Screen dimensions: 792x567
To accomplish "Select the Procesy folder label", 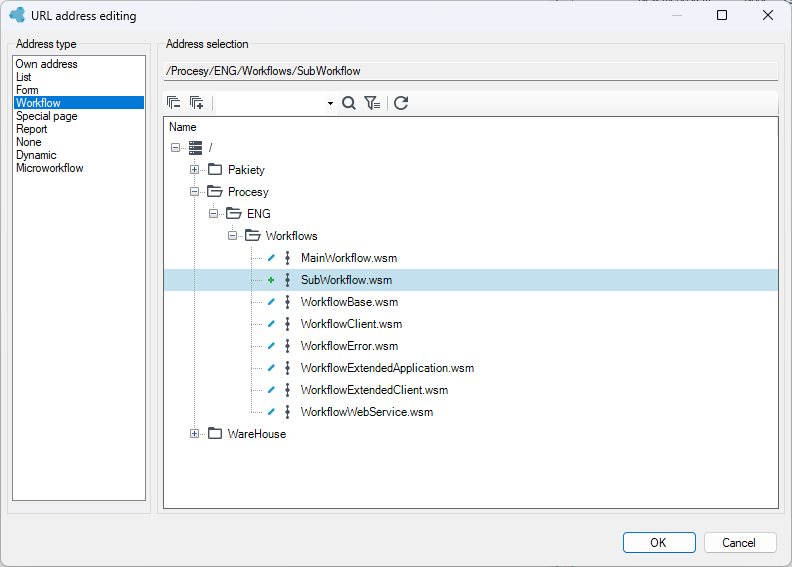I will click(x=248, y=192).
